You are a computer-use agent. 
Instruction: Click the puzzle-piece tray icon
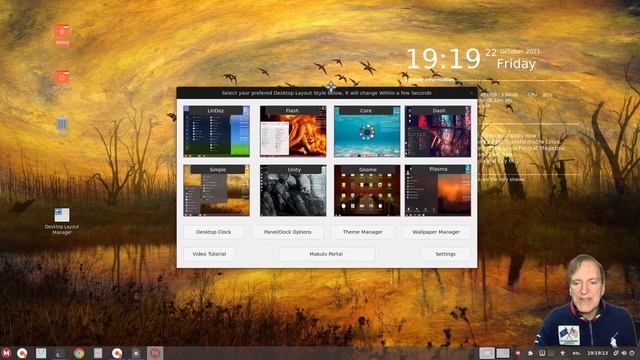pos(531,353)
